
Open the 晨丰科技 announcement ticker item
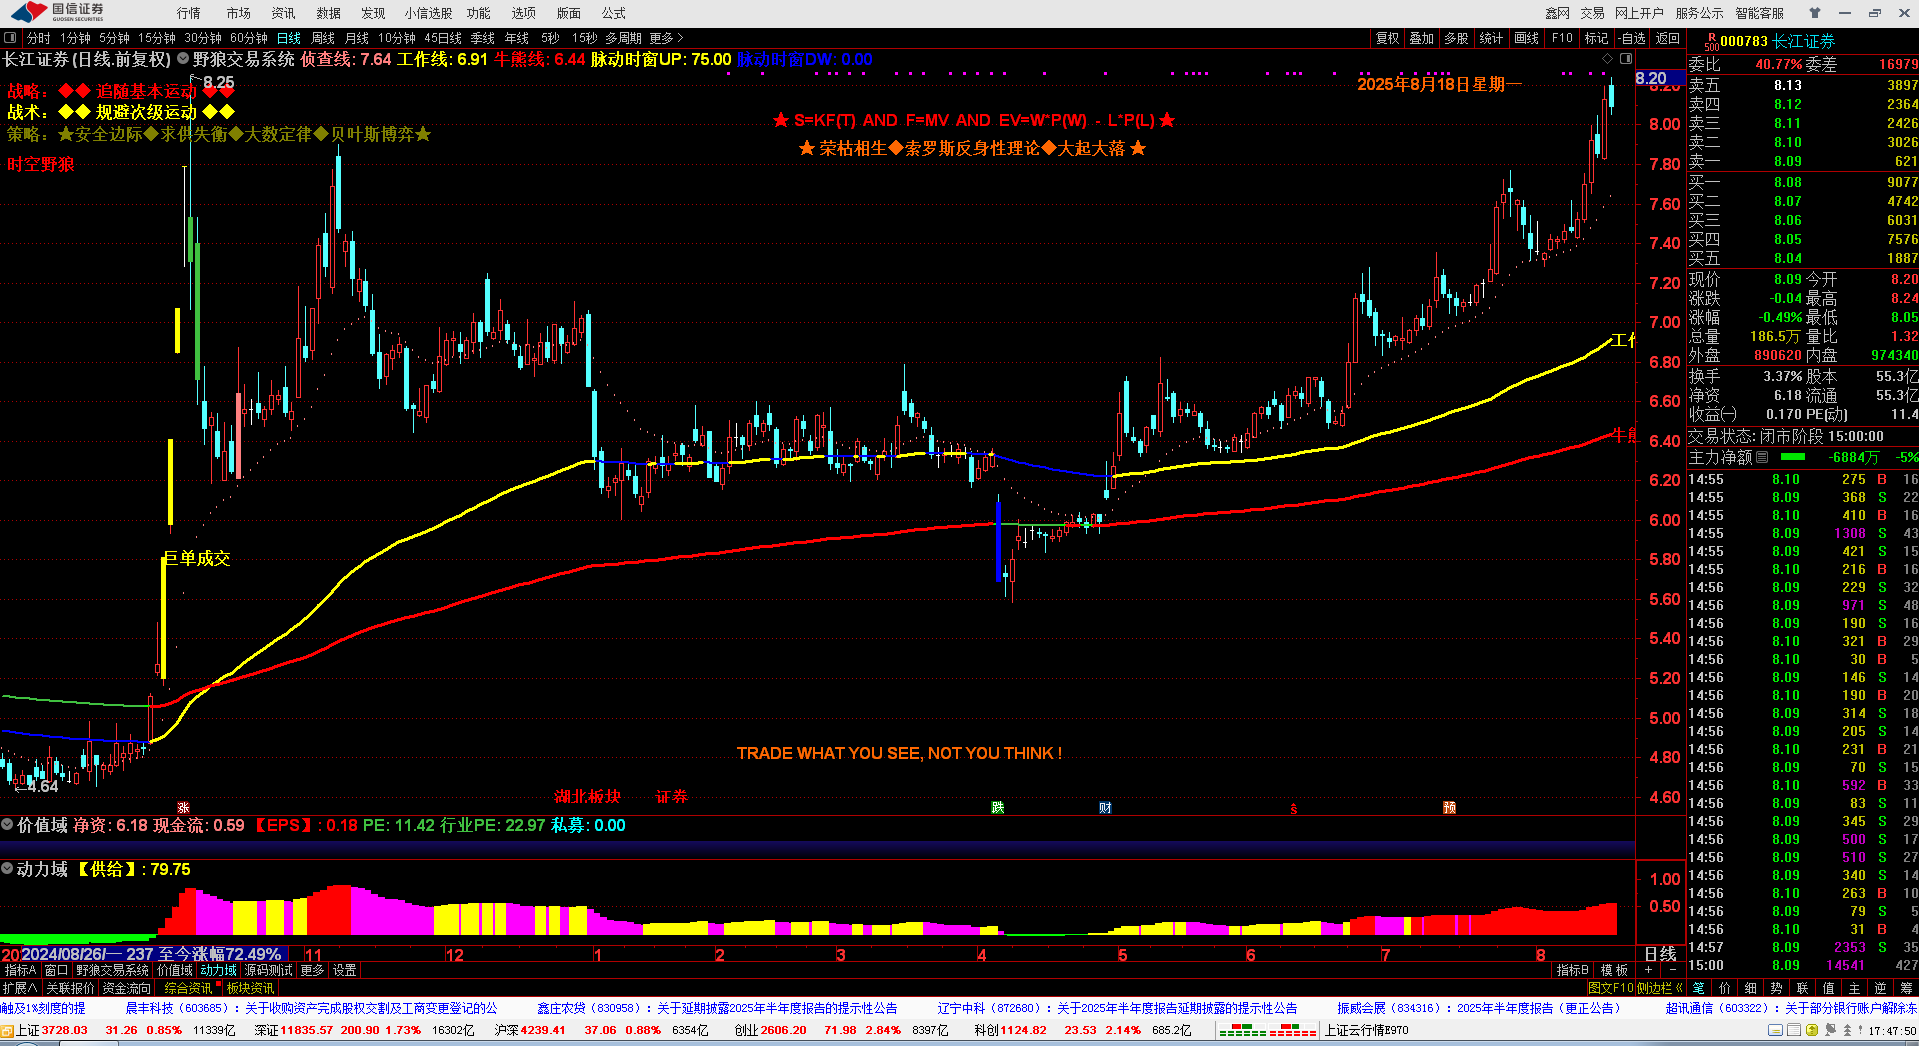tap(311, 1008)
